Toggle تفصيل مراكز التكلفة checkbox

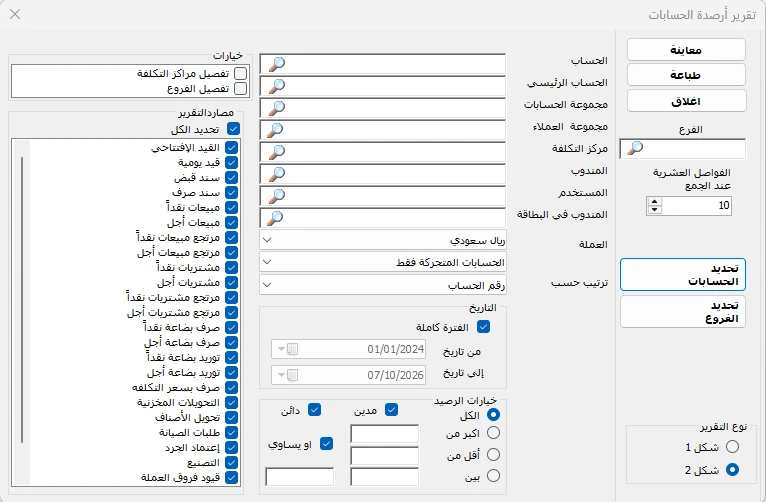click(x=240, y=73)
